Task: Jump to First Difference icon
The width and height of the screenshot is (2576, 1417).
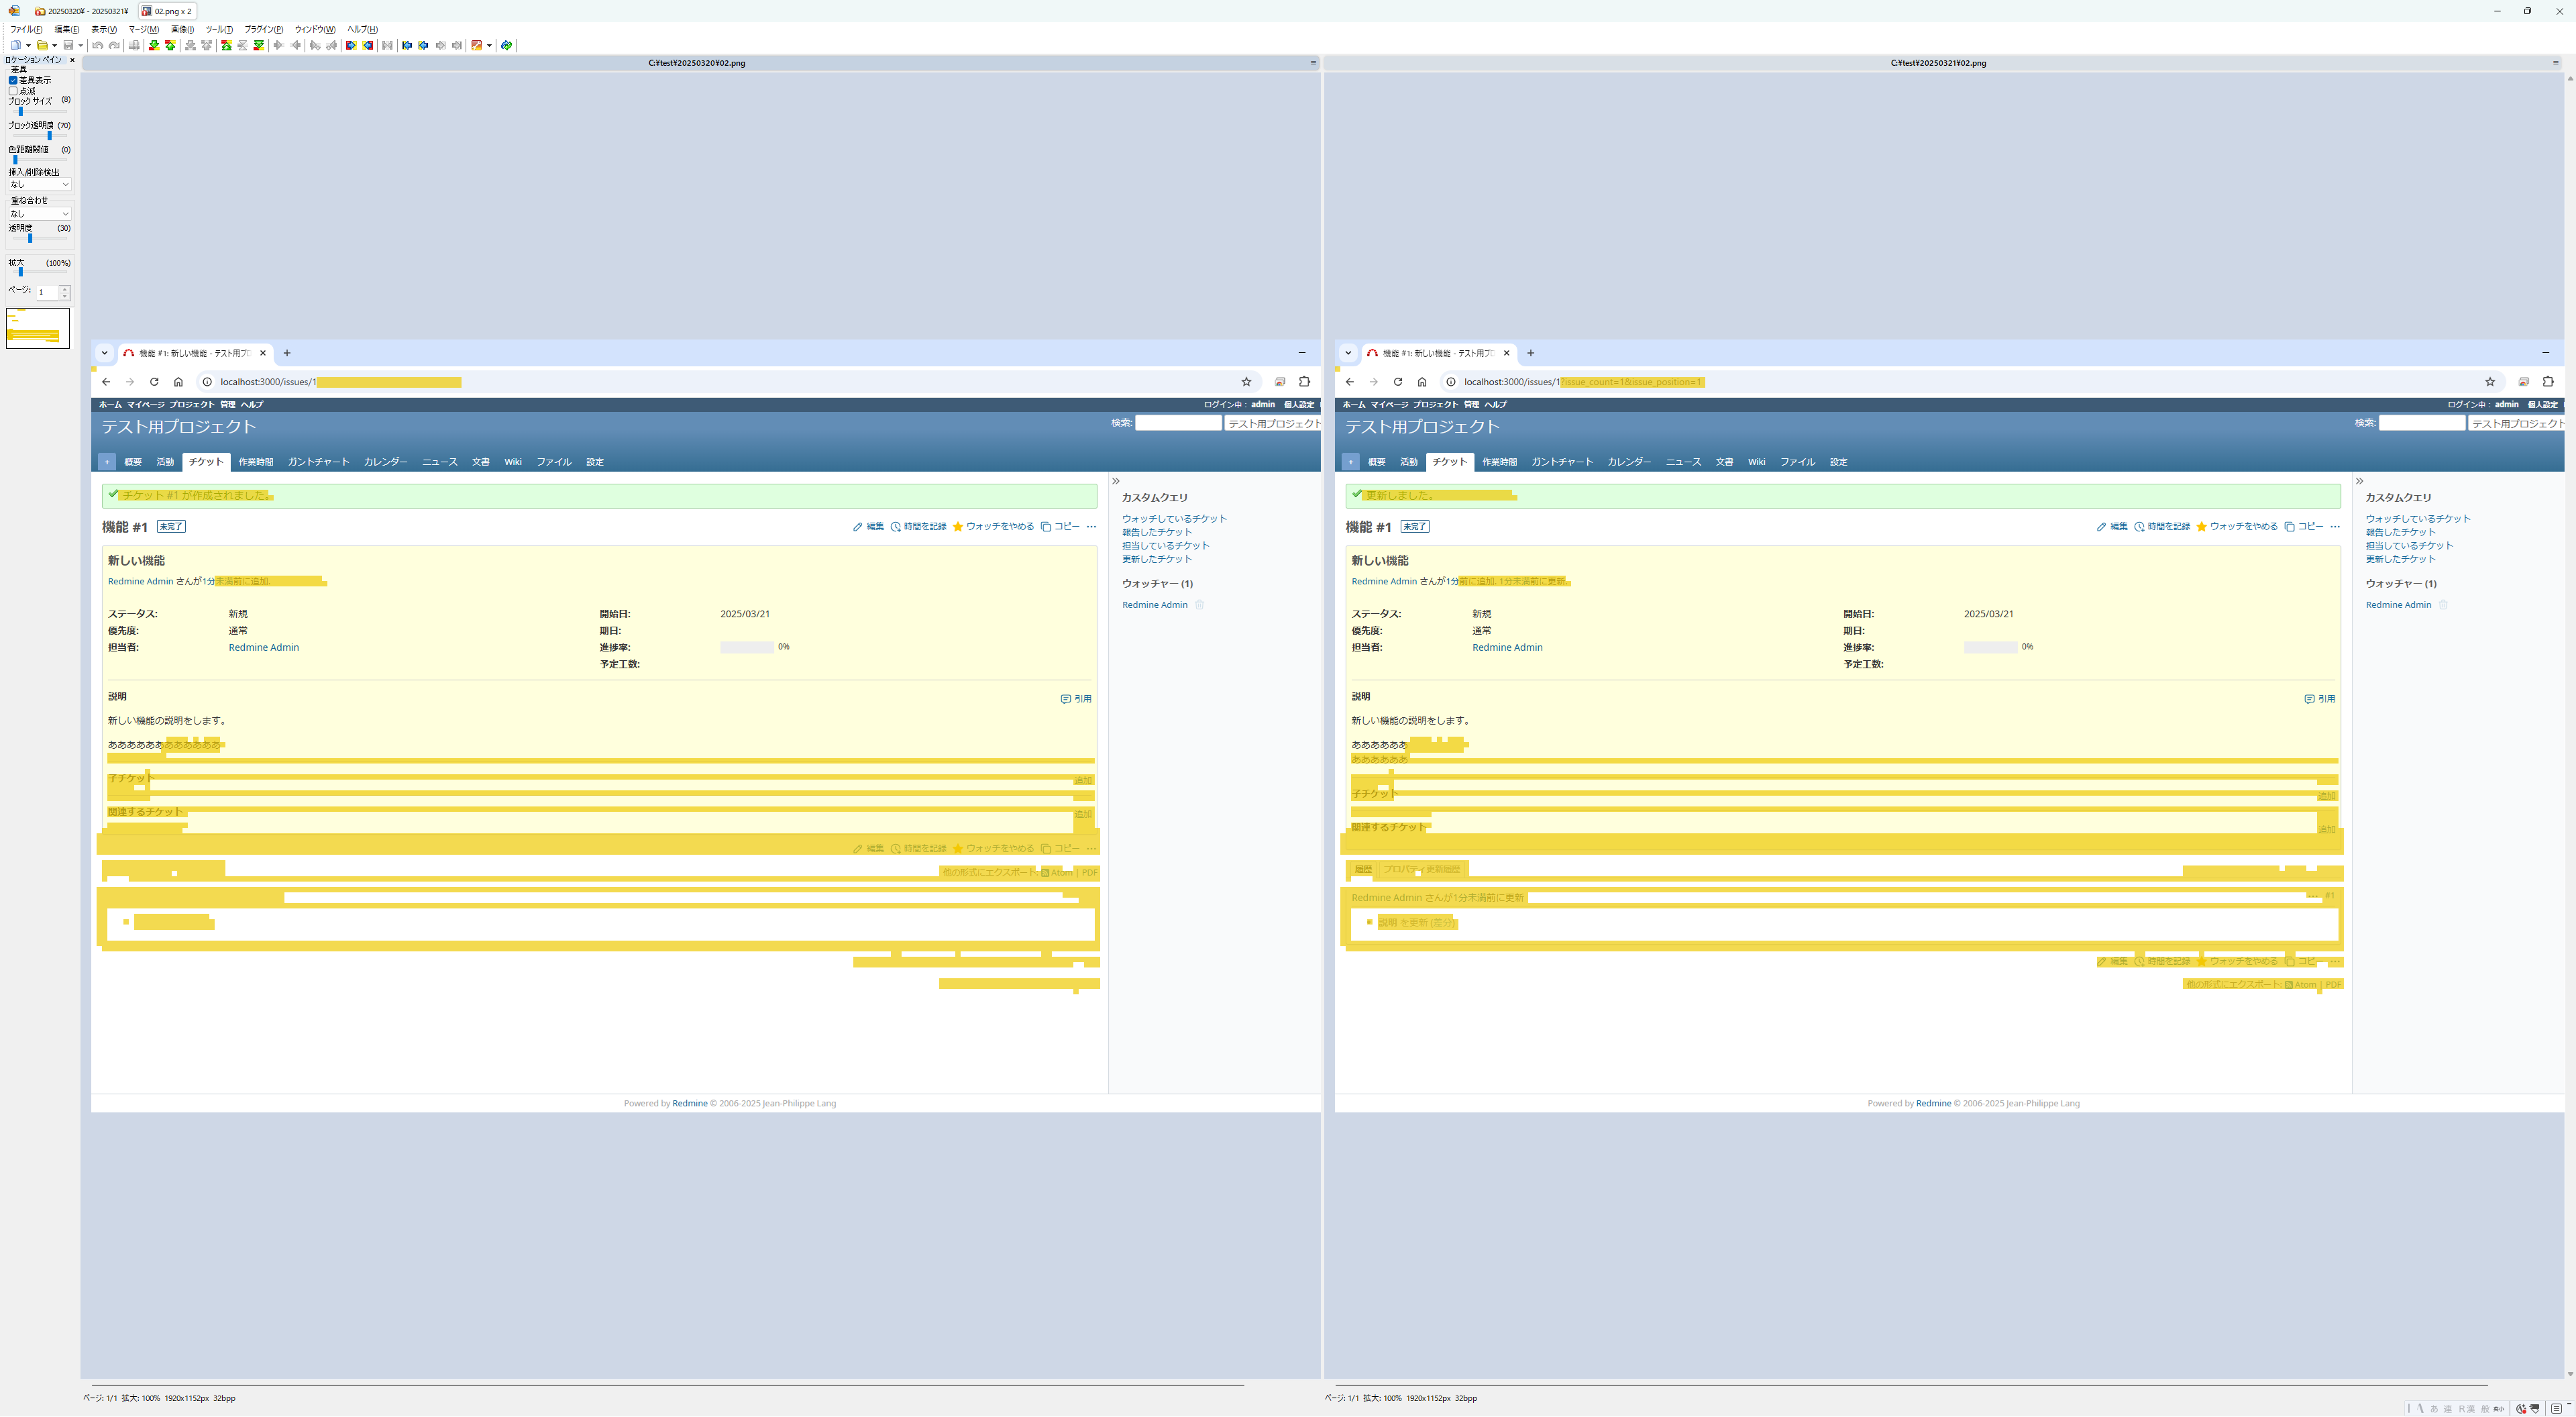Action: 227,45
